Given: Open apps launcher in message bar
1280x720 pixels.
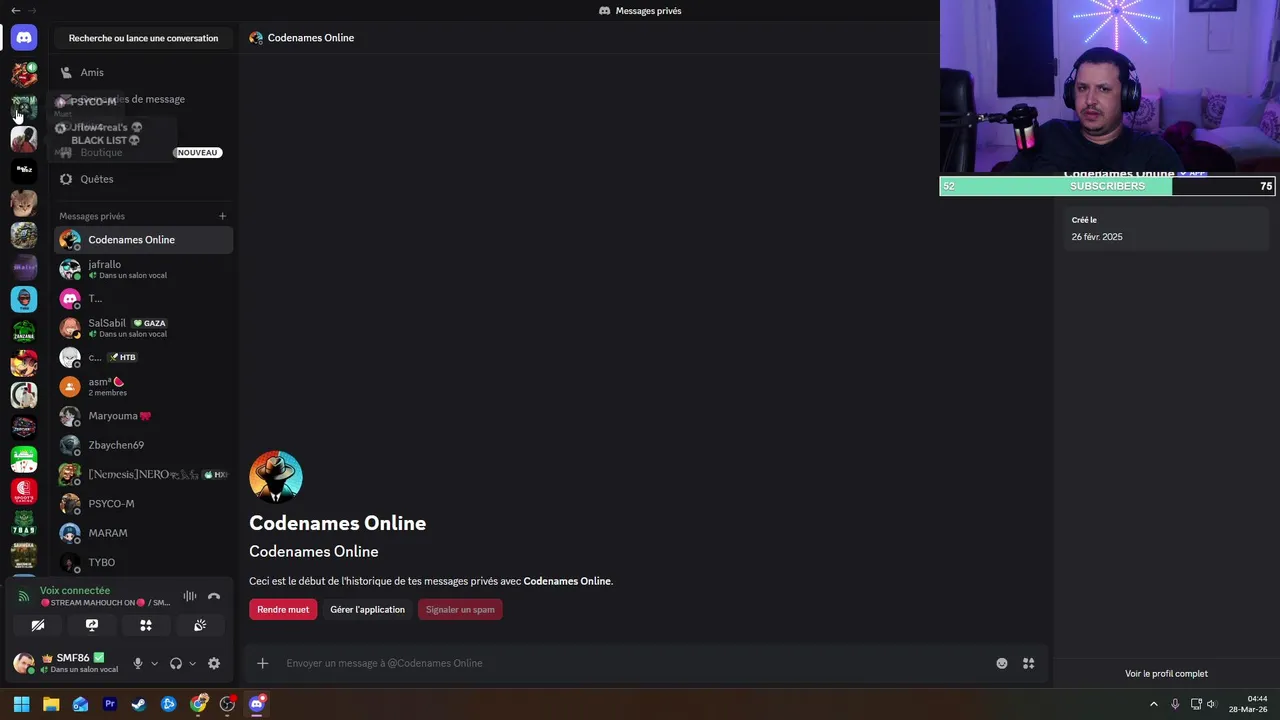Looking at the screenshot, I should pos(1028,663).
